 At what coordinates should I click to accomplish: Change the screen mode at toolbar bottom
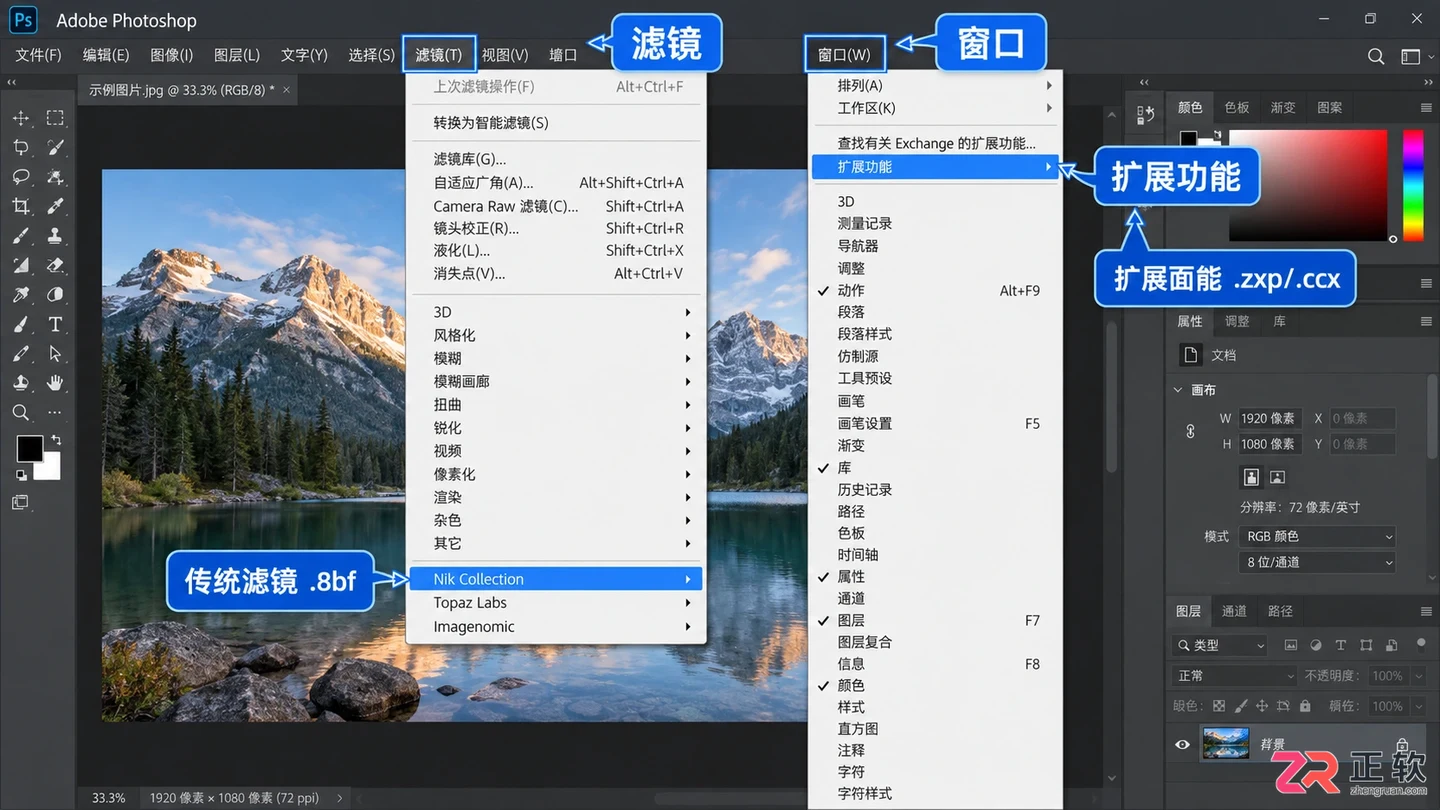click(21, 502)
